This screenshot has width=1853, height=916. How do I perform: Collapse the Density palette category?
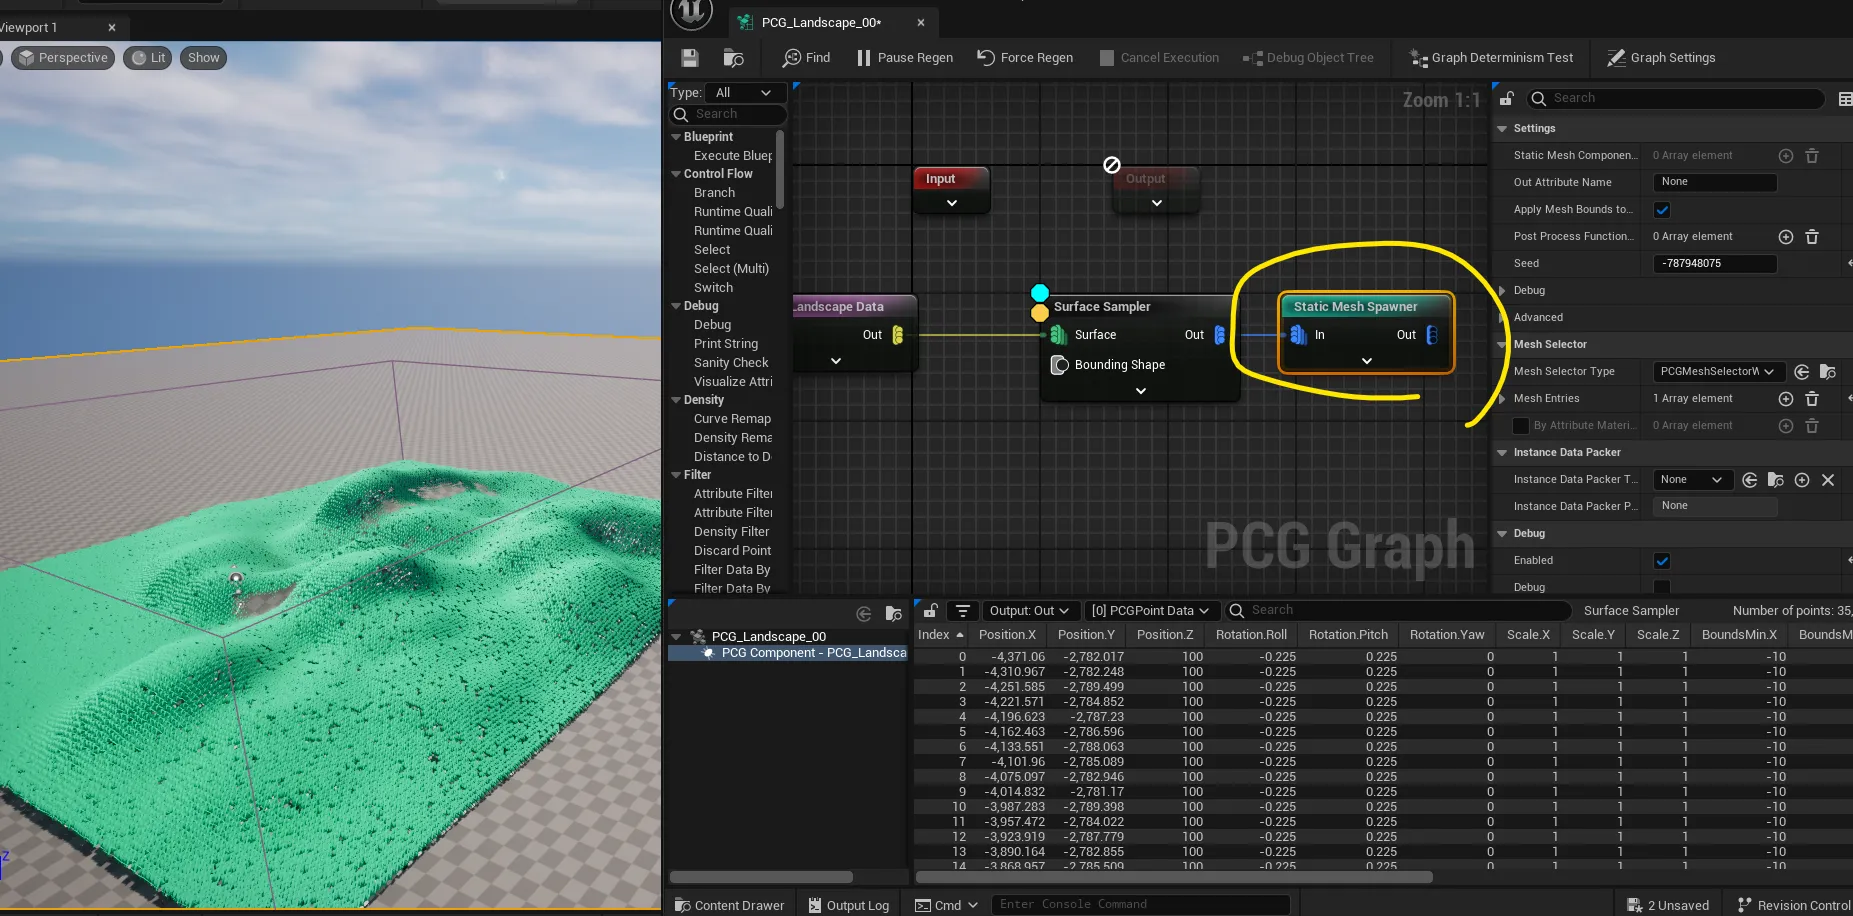[x=676, y=400]
